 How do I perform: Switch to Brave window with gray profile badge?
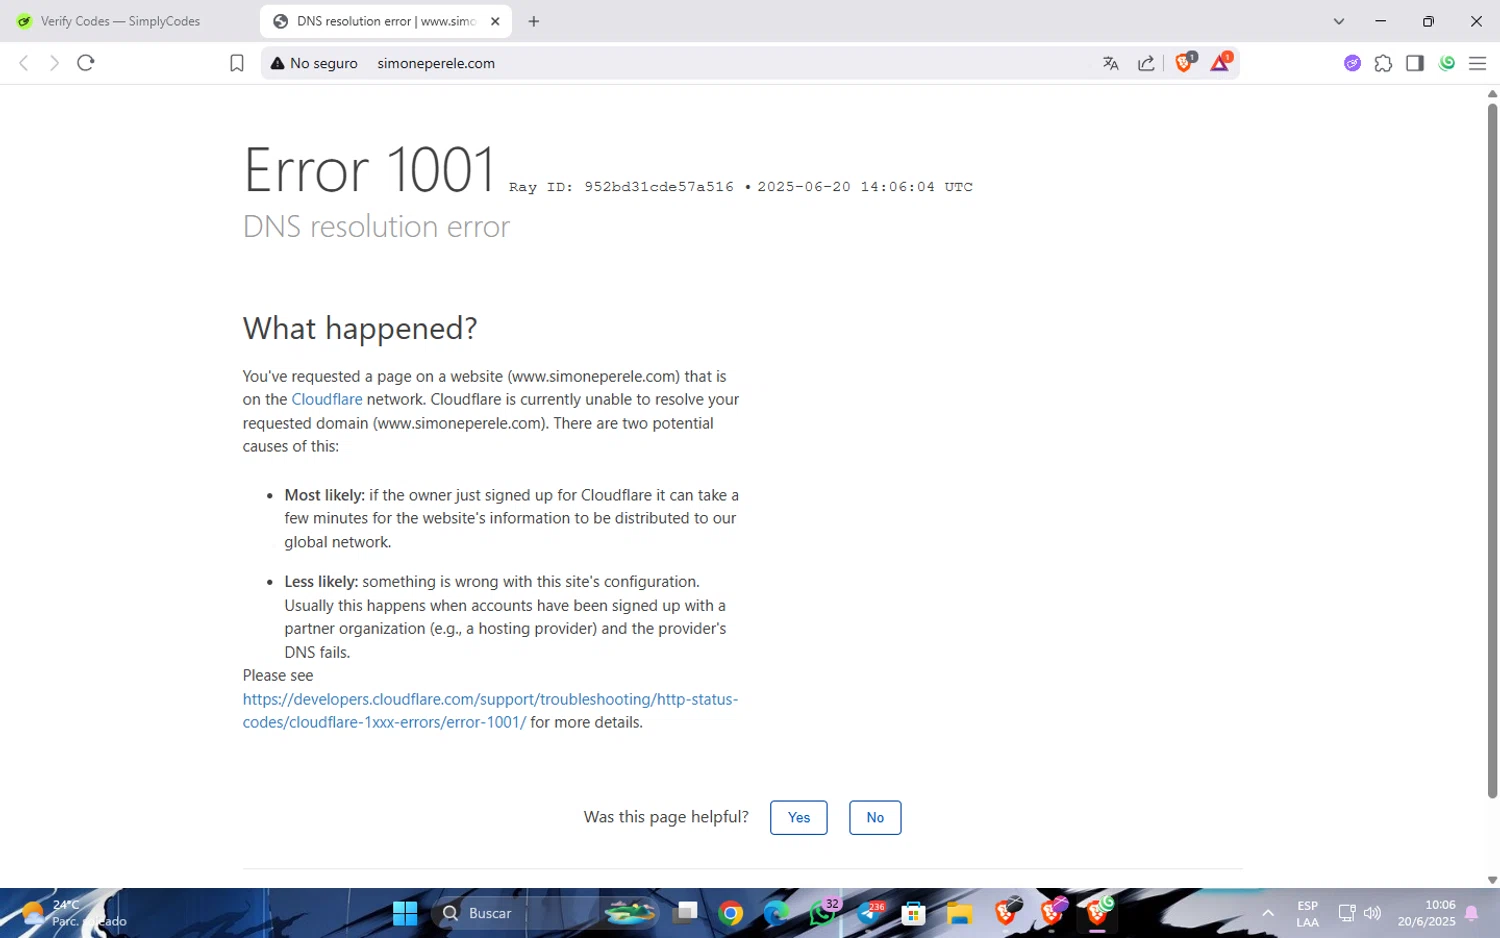pyautogui.click(x=1006, y=913)
